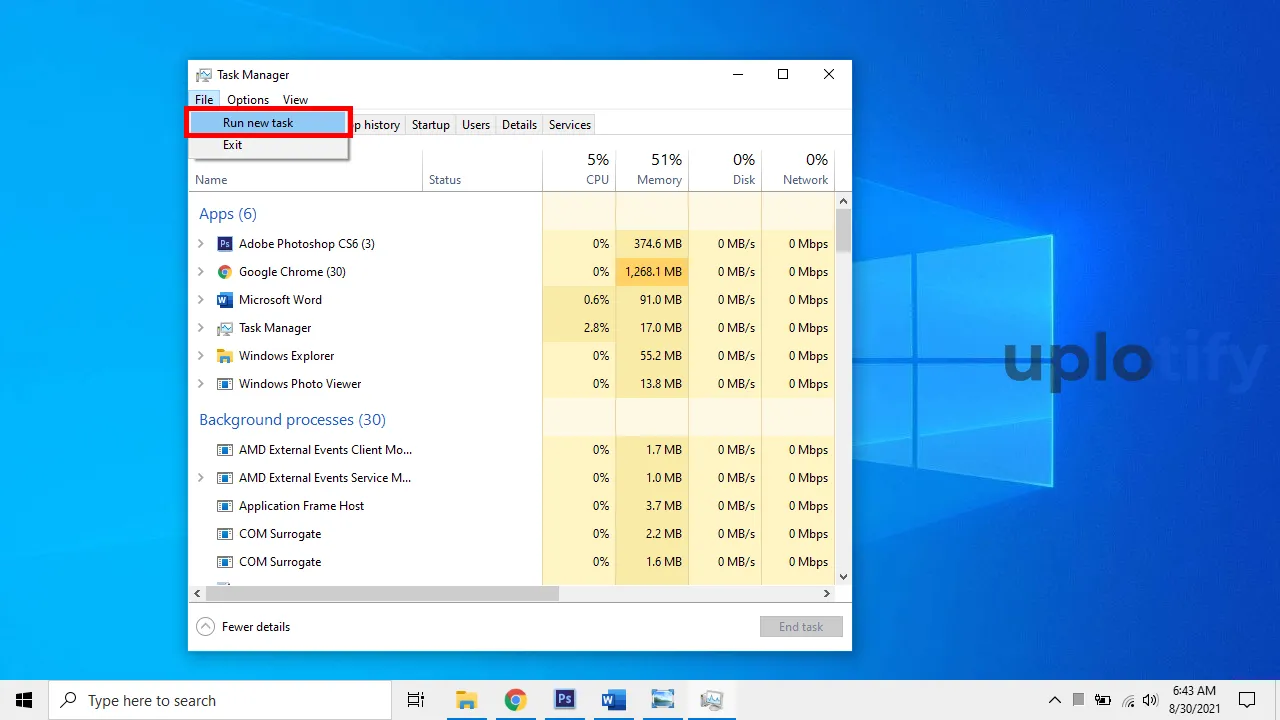Click the Apps (6) group heading
This screenshot has width=1280, height=720.
click(x=228, y=214)
